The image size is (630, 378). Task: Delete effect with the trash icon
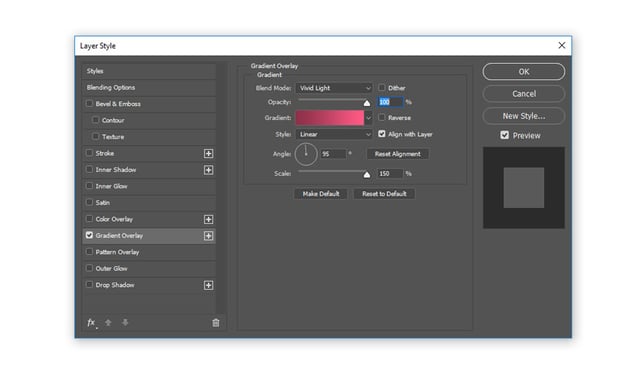[x=216, y=323]
